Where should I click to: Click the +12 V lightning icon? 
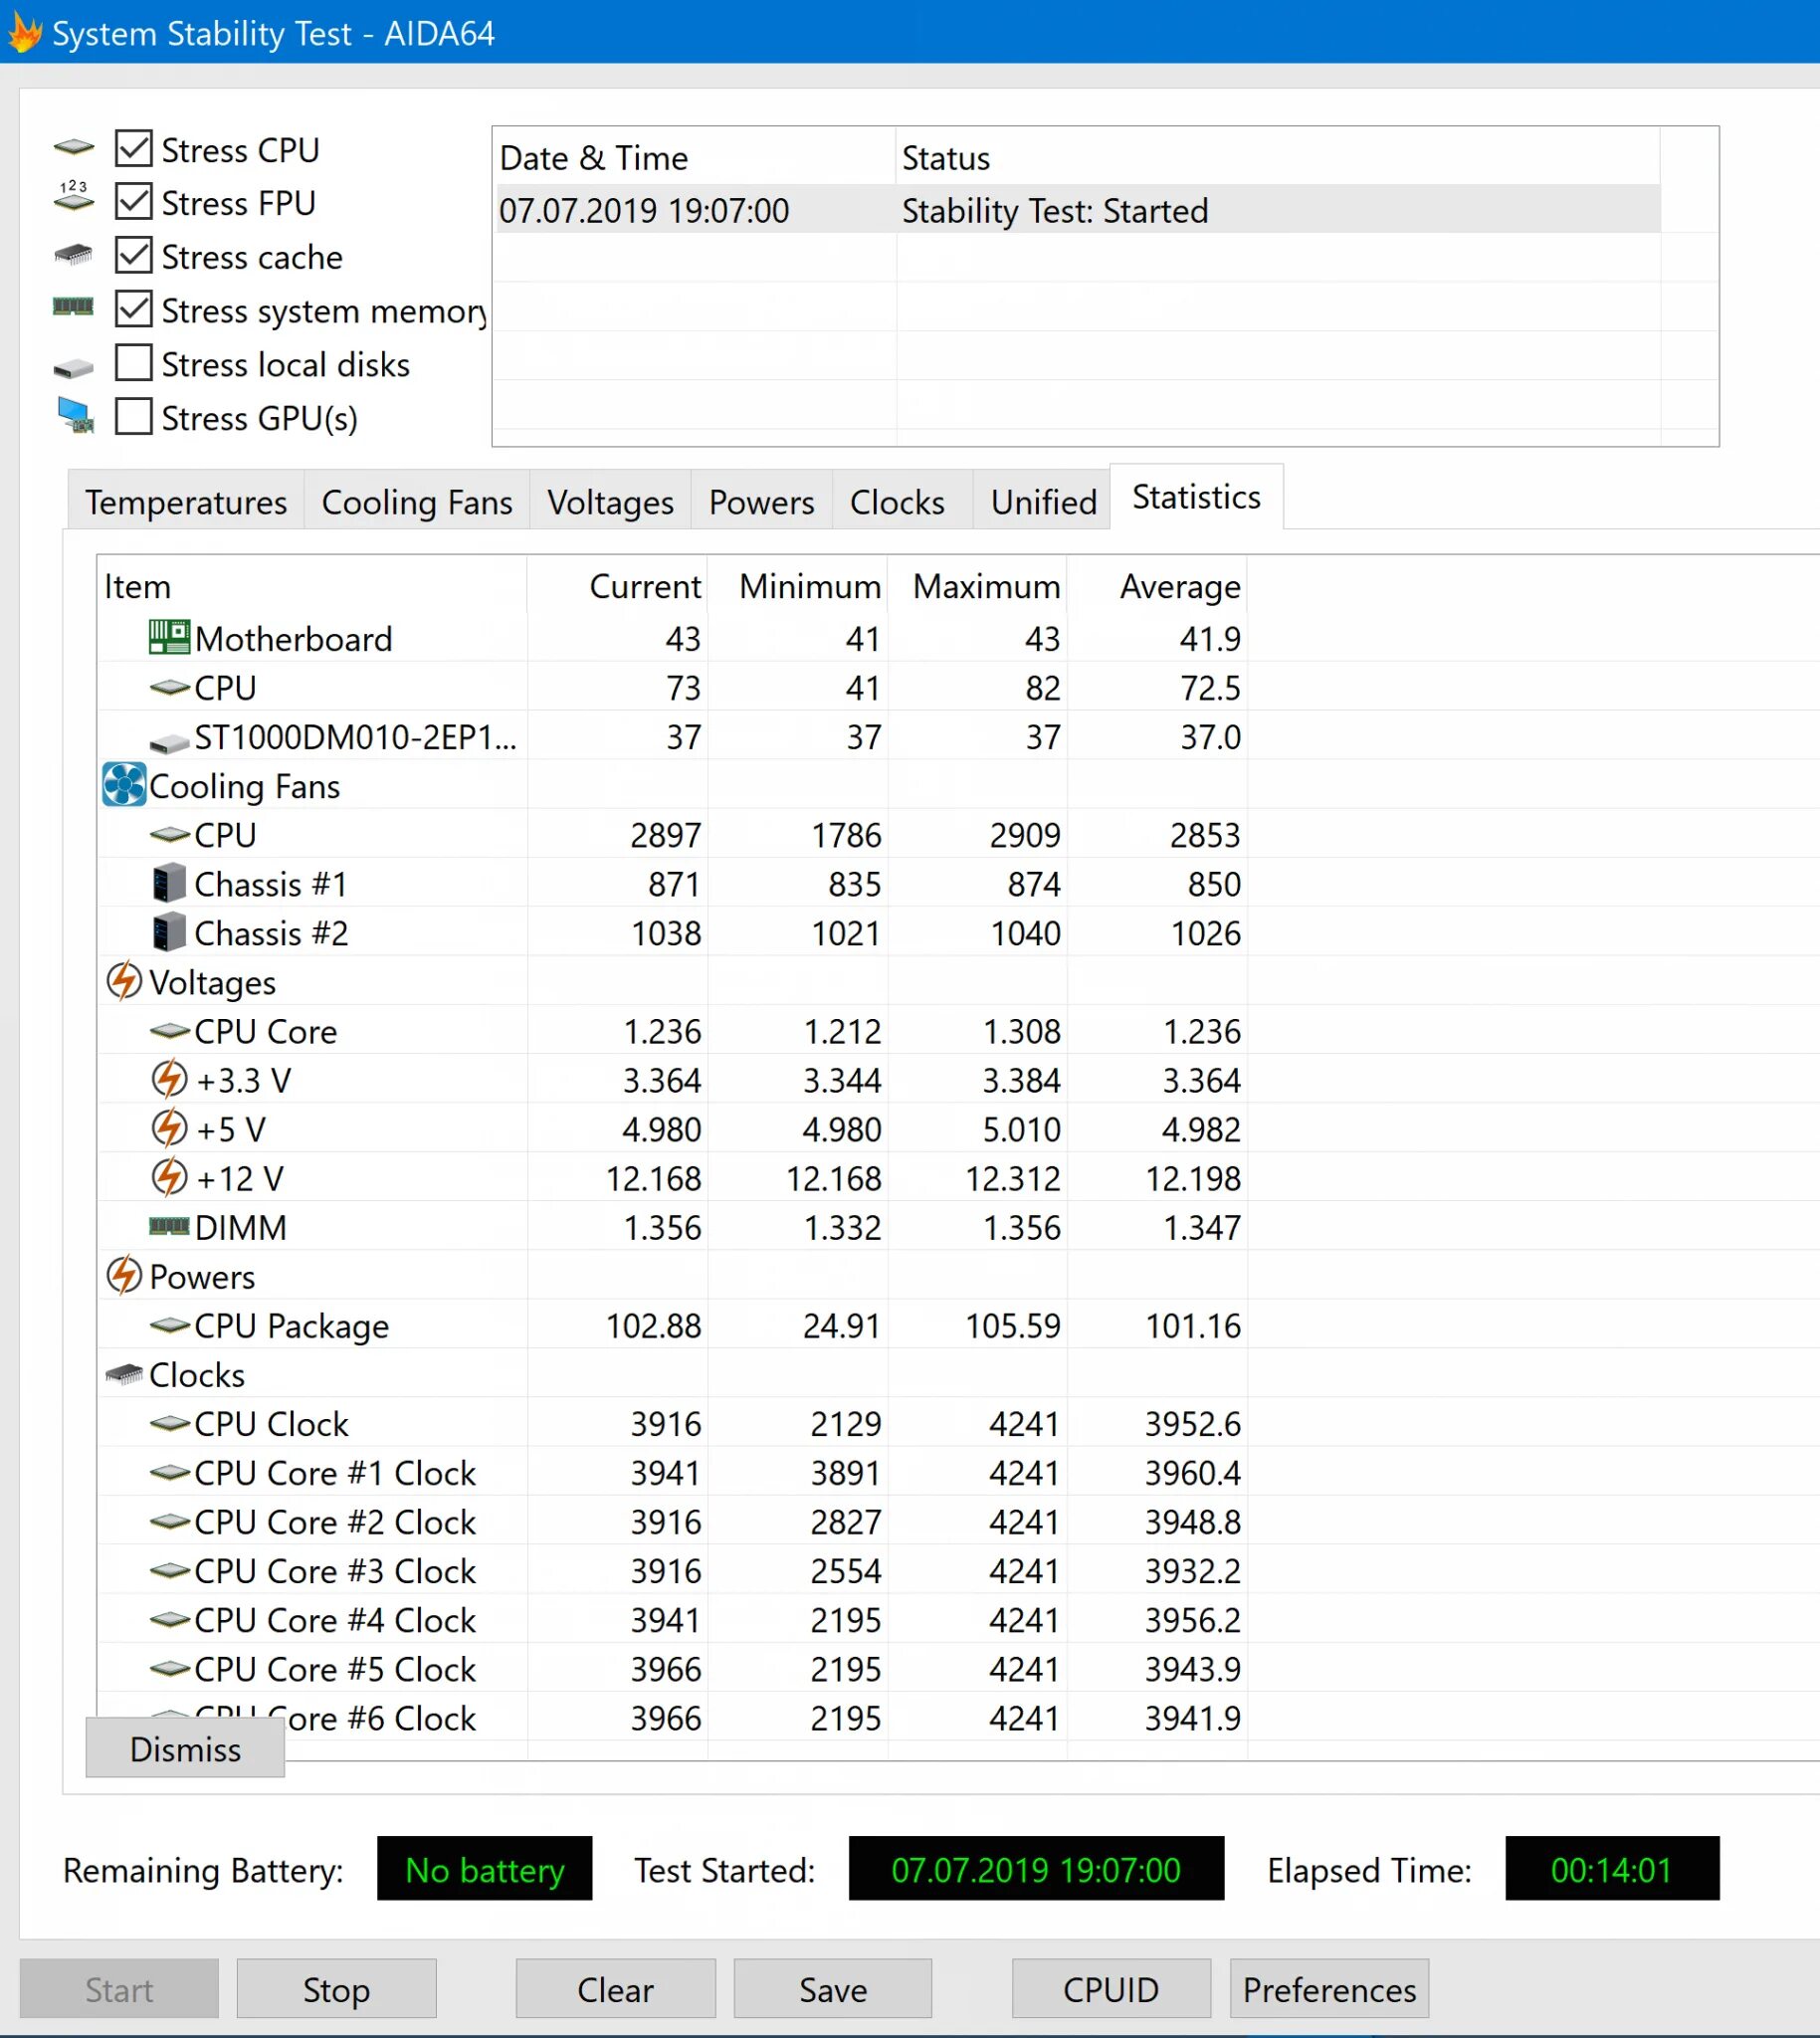tap(169, 1177)
